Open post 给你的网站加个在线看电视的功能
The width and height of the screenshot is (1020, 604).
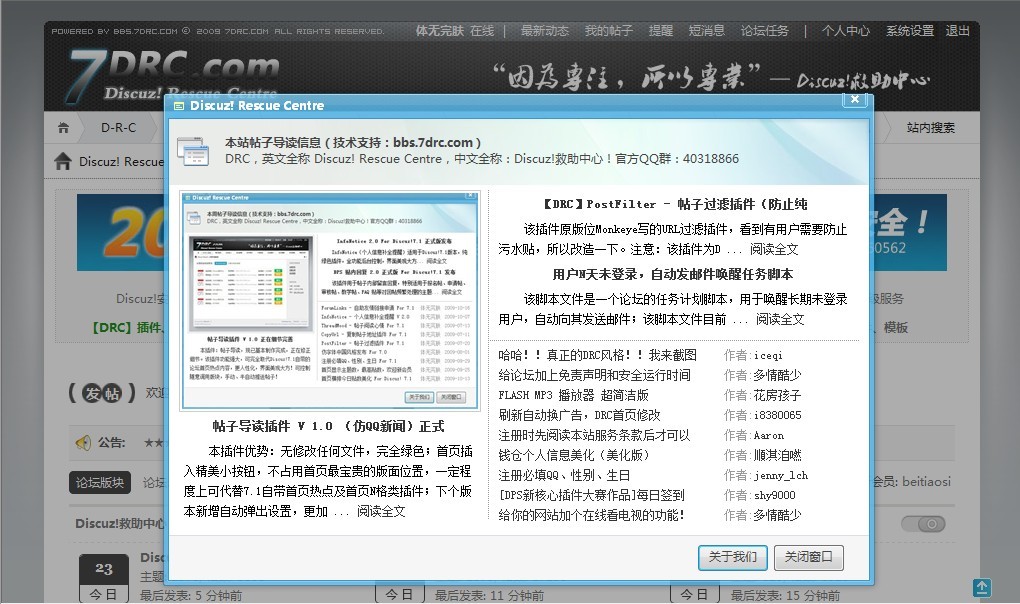[x=591, y=516]
